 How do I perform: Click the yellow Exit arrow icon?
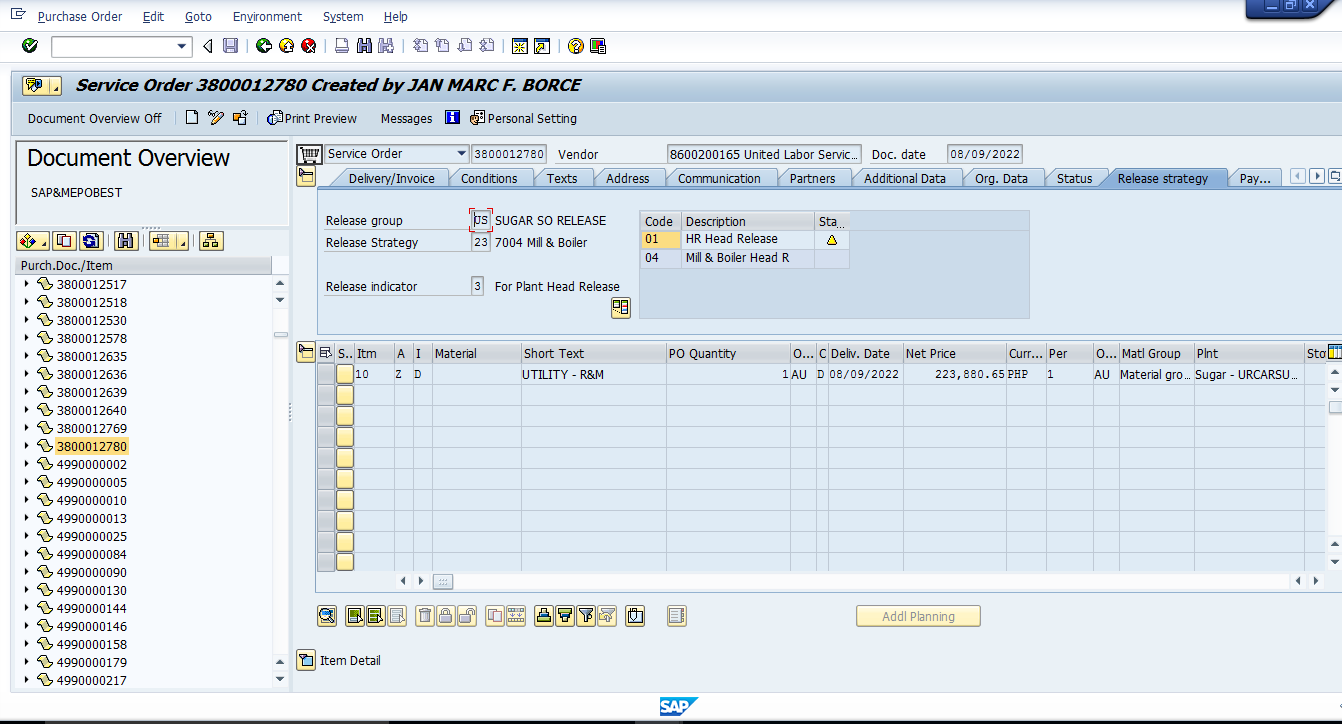[287, 46]
